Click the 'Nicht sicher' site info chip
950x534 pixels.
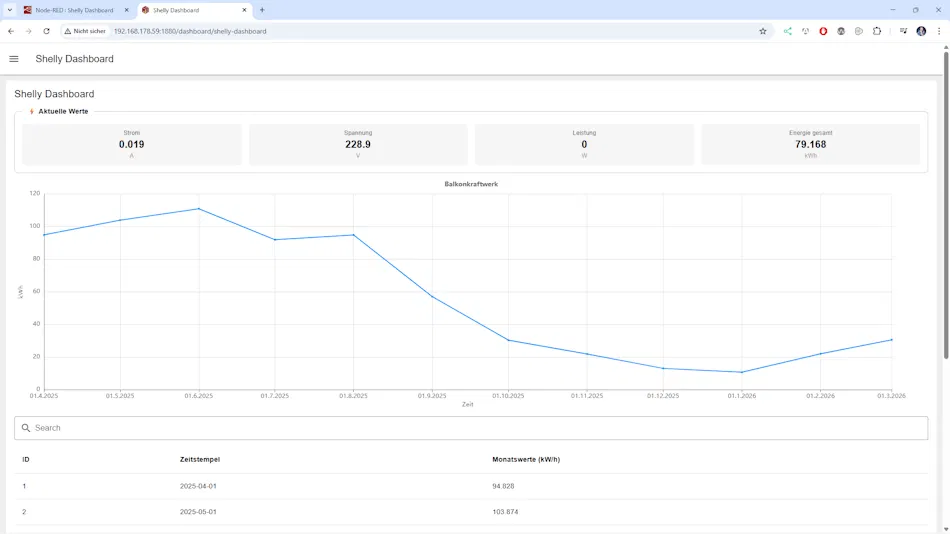click(x=85, y=31)
